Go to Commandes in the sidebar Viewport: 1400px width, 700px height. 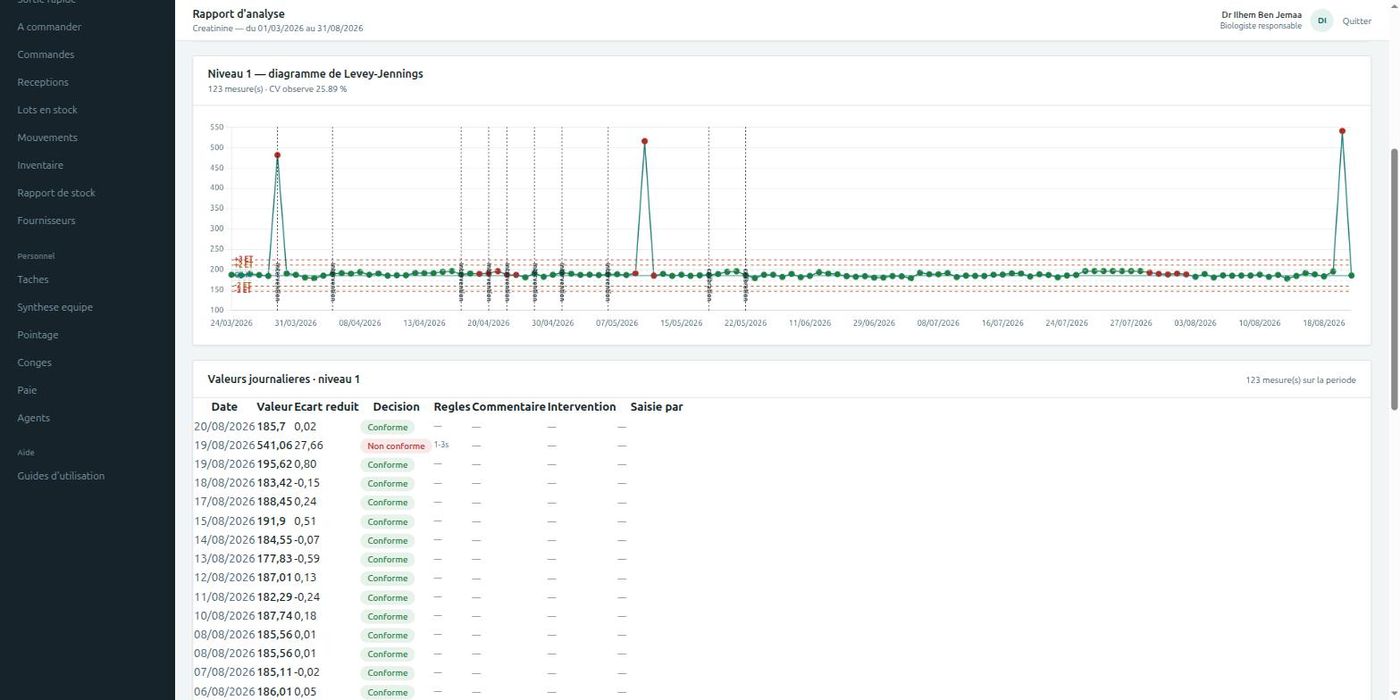(x=45, y=55)
